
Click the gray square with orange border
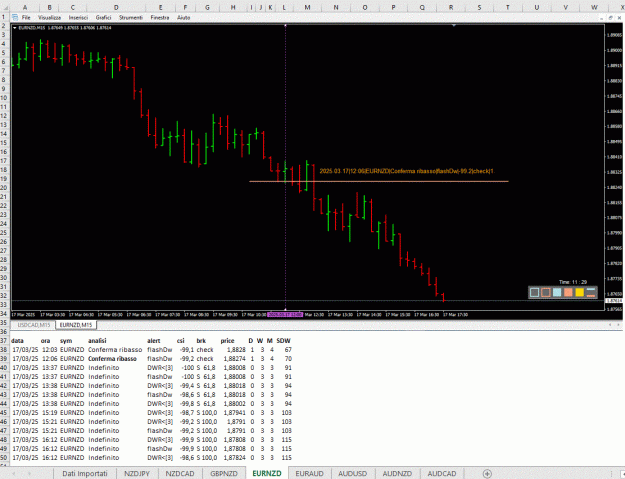[x=546, y=293]
